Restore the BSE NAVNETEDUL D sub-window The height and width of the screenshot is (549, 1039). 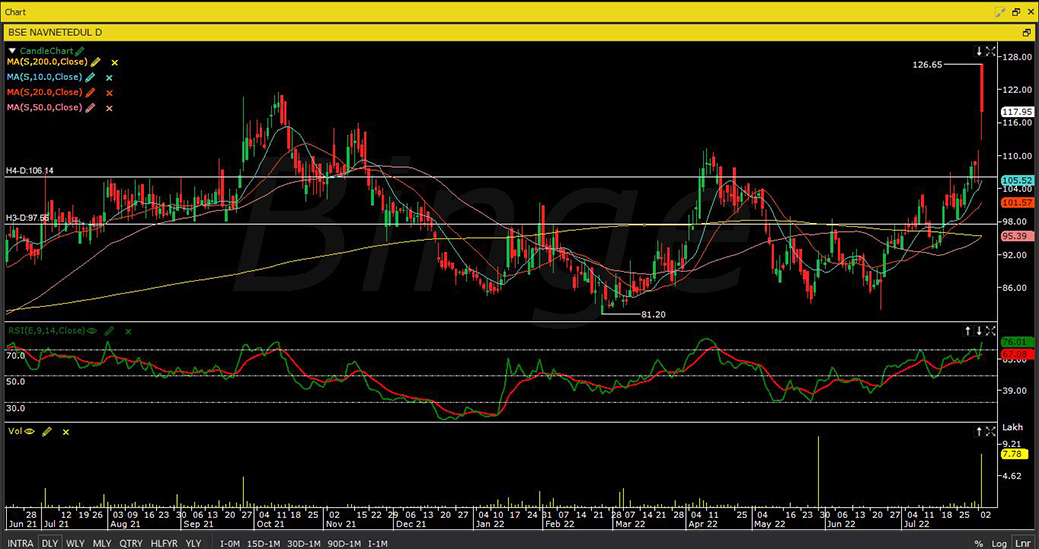(x=1026, y=32)
